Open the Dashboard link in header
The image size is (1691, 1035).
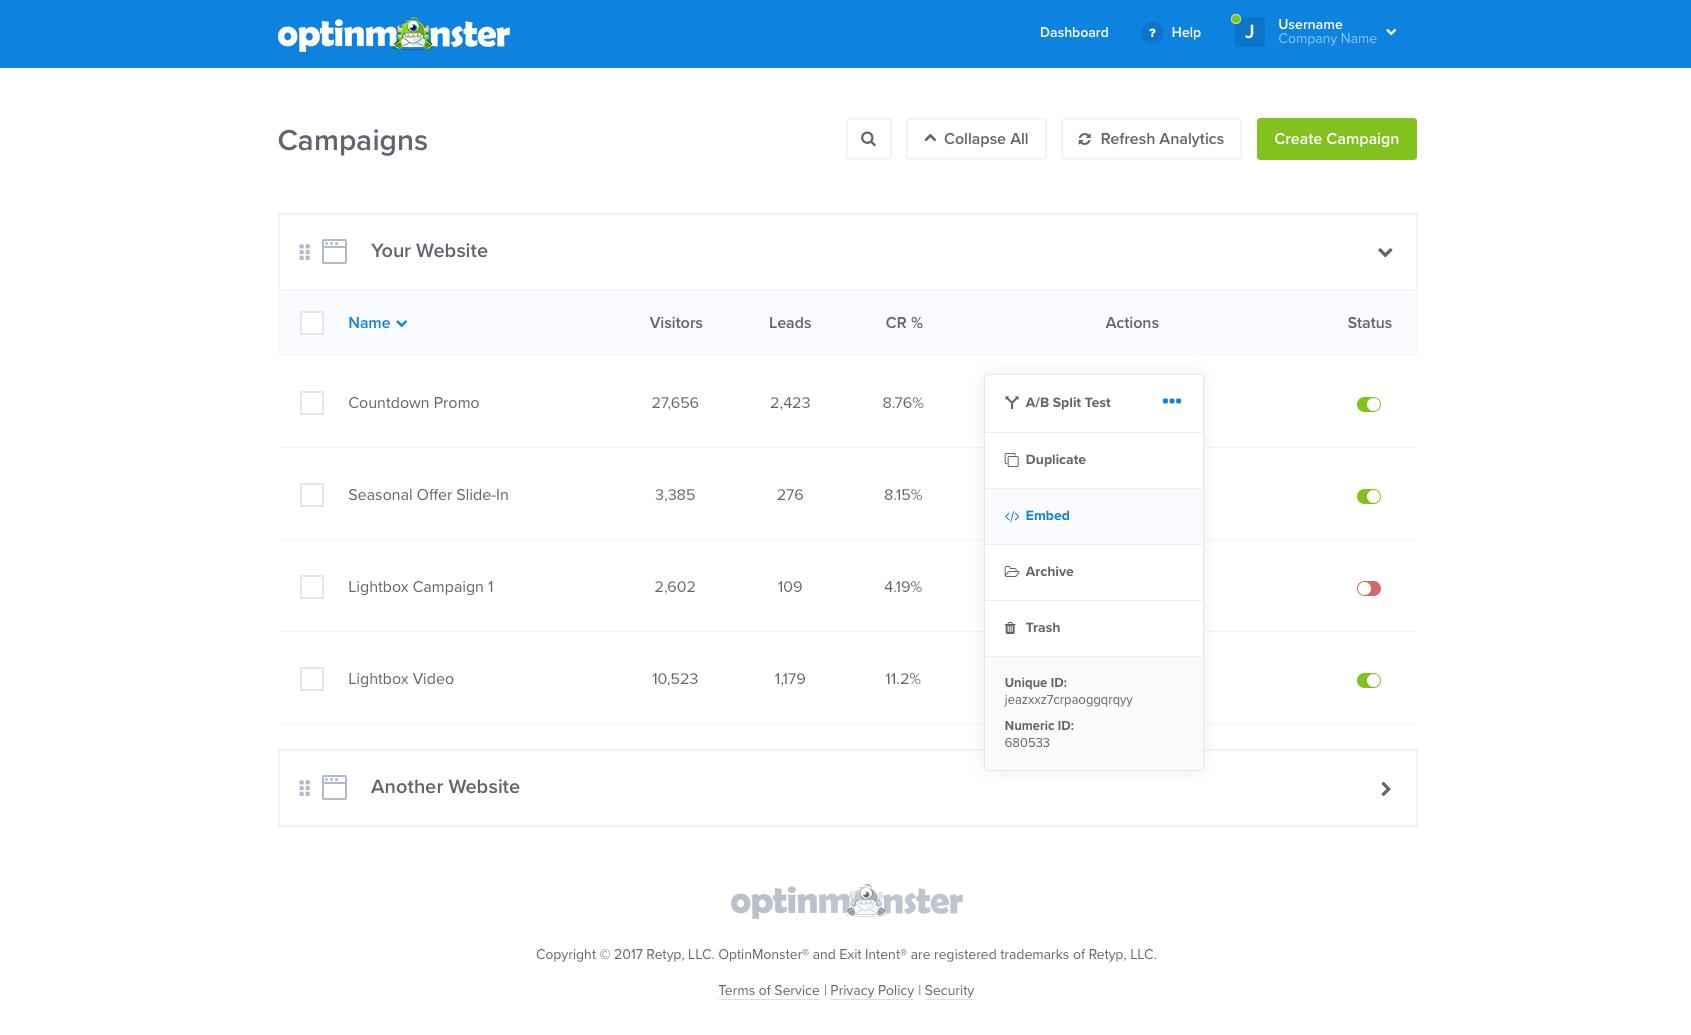click(x=1074, y=32)
